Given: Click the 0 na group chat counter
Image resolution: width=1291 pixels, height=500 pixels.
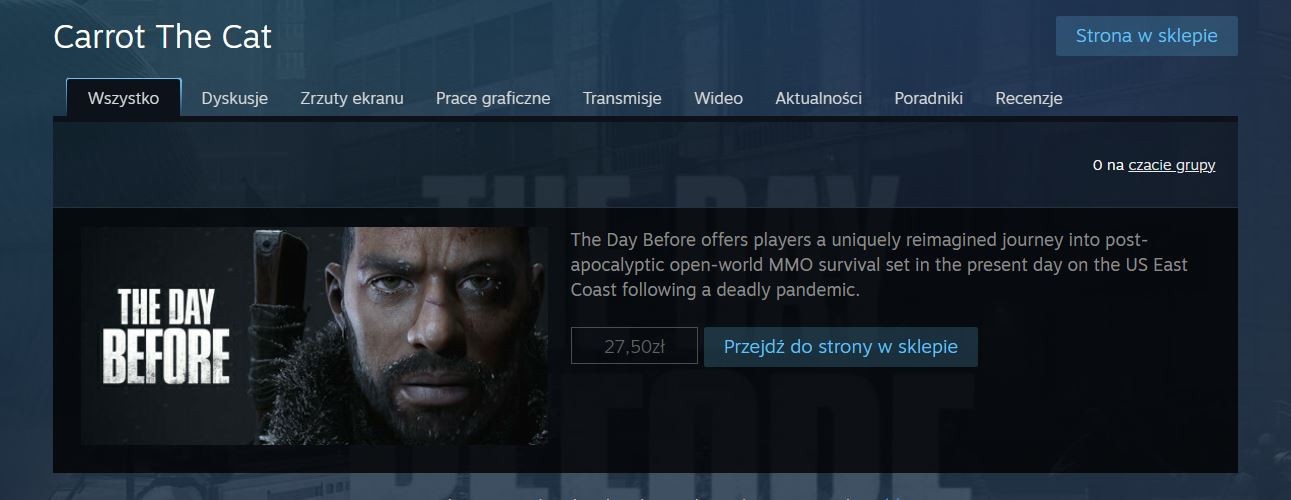Looking at the screenshot, I should [x=1109, y=165].
